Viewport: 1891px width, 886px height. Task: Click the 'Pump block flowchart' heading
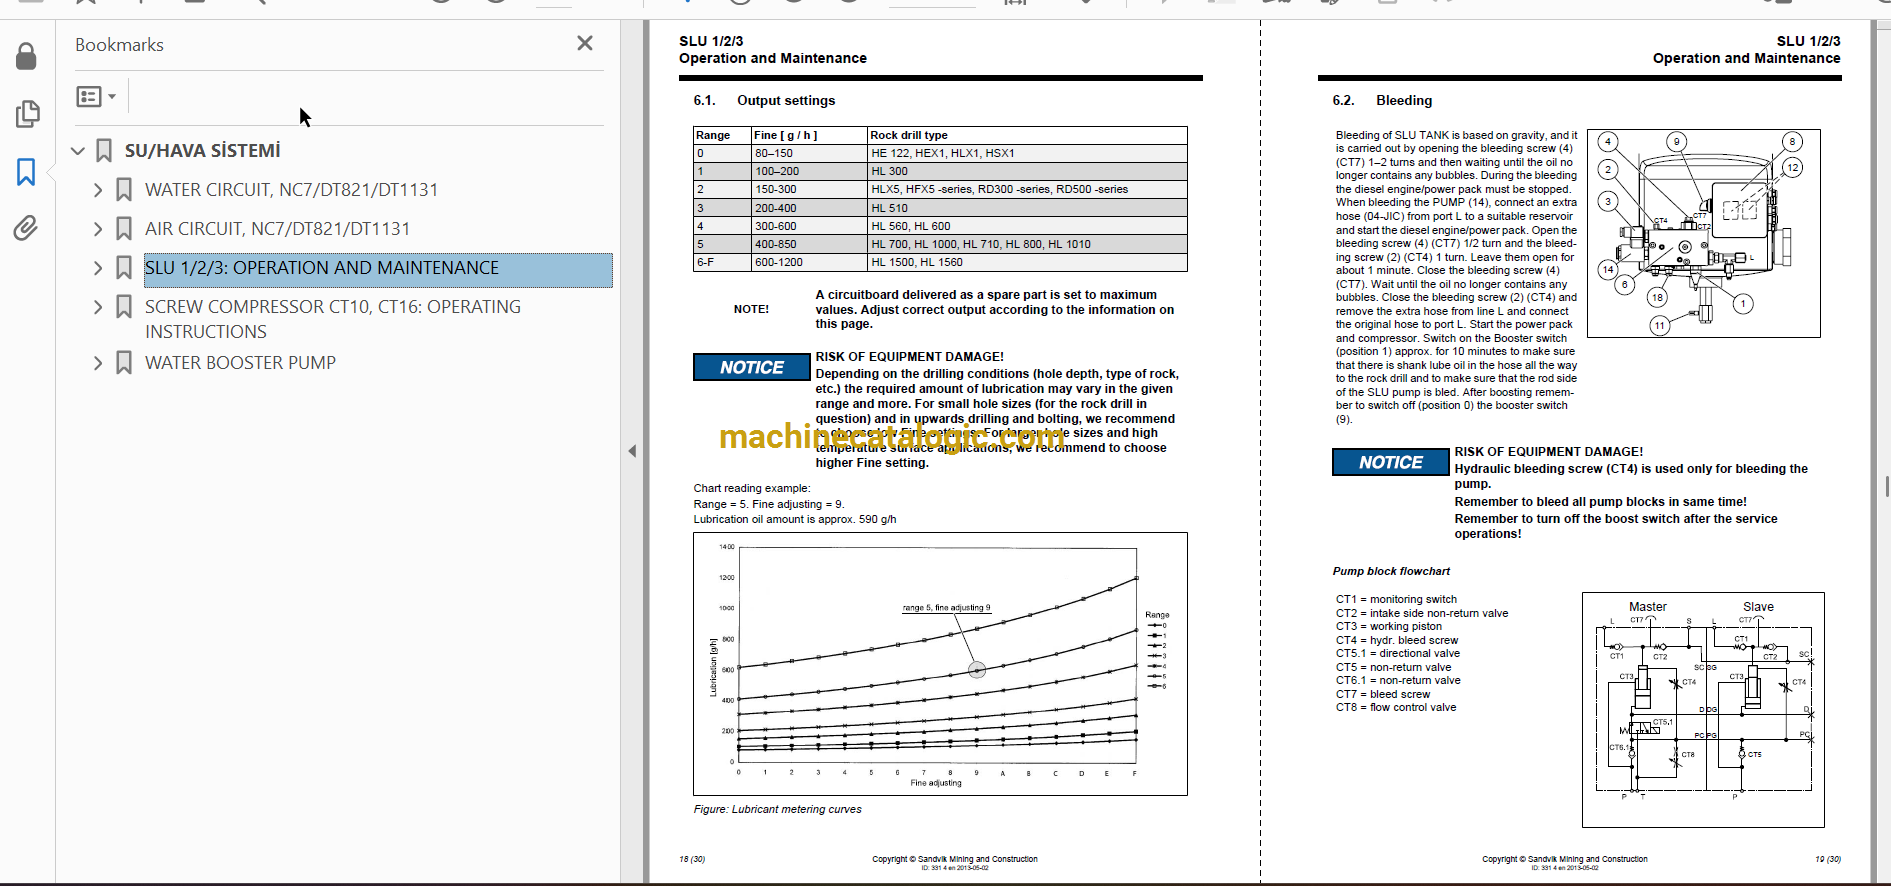(1391, 571)
